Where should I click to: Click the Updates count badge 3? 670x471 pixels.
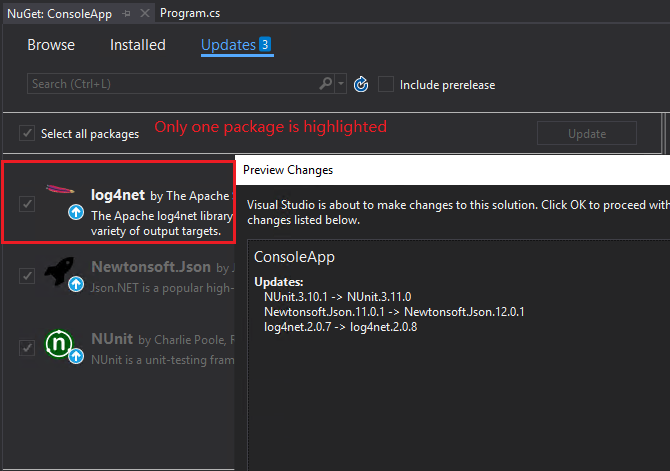coord(264,44)
